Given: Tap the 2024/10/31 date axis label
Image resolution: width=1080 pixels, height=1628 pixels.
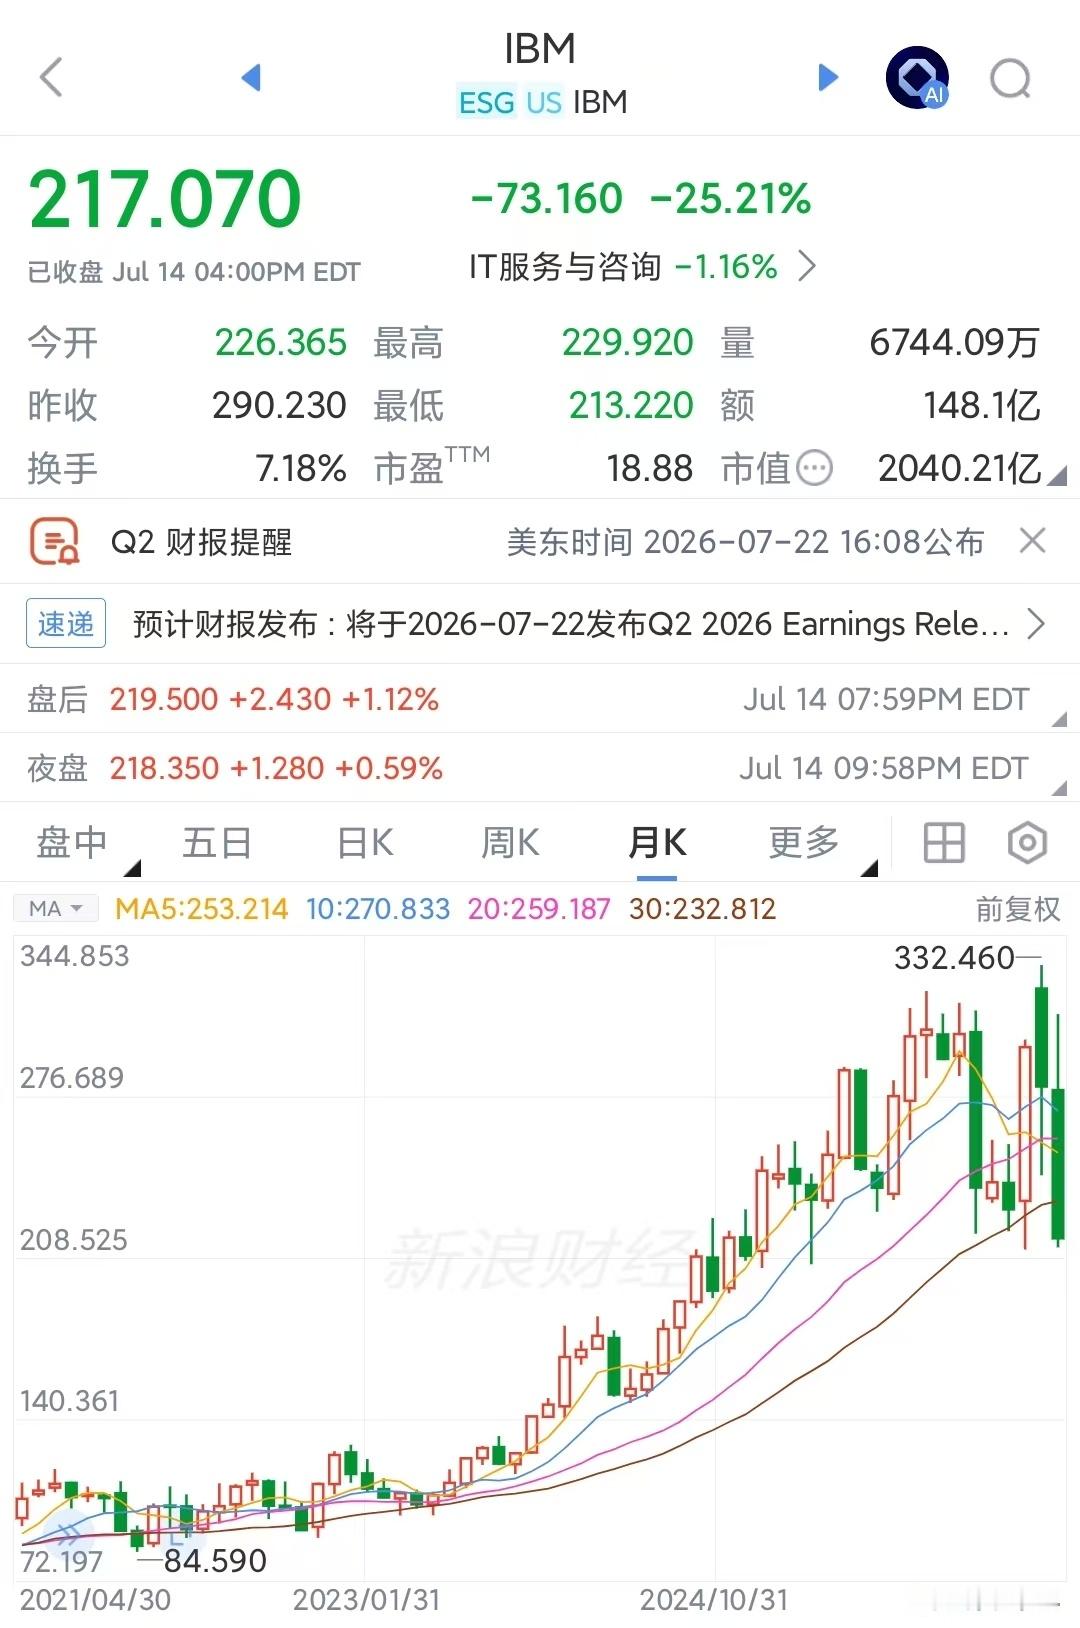Looking at the screenshot, I should [x=714, y=1600].
